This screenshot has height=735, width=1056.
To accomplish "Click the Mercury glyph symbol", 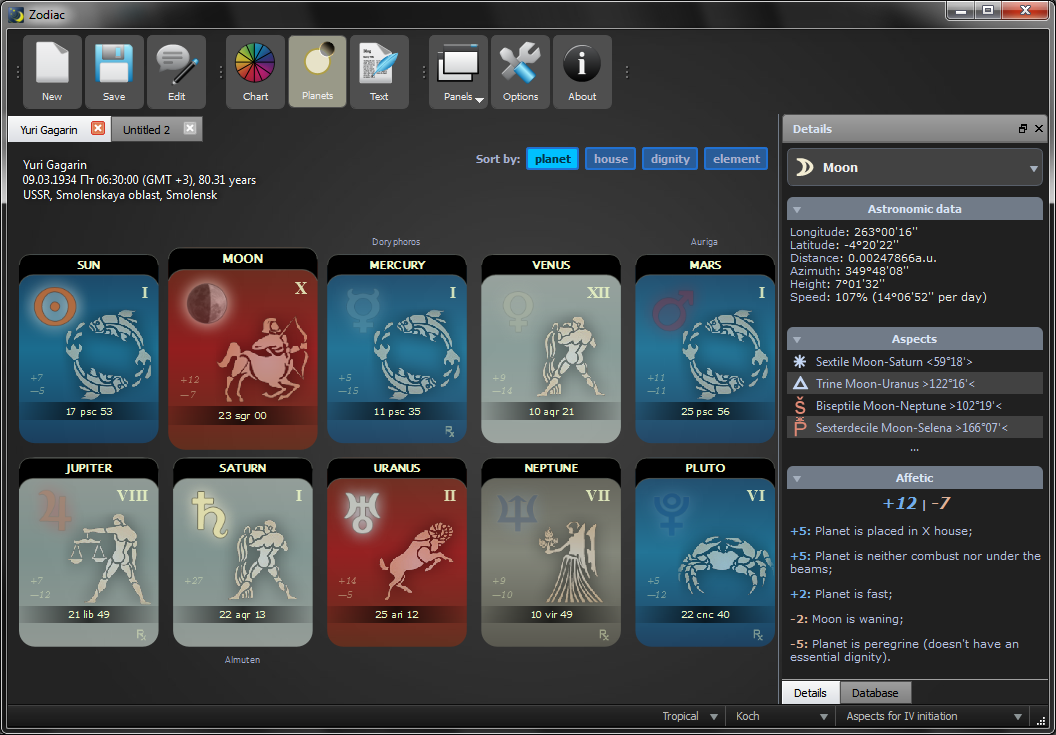I will pyautogui.click(x=364, y=309).
